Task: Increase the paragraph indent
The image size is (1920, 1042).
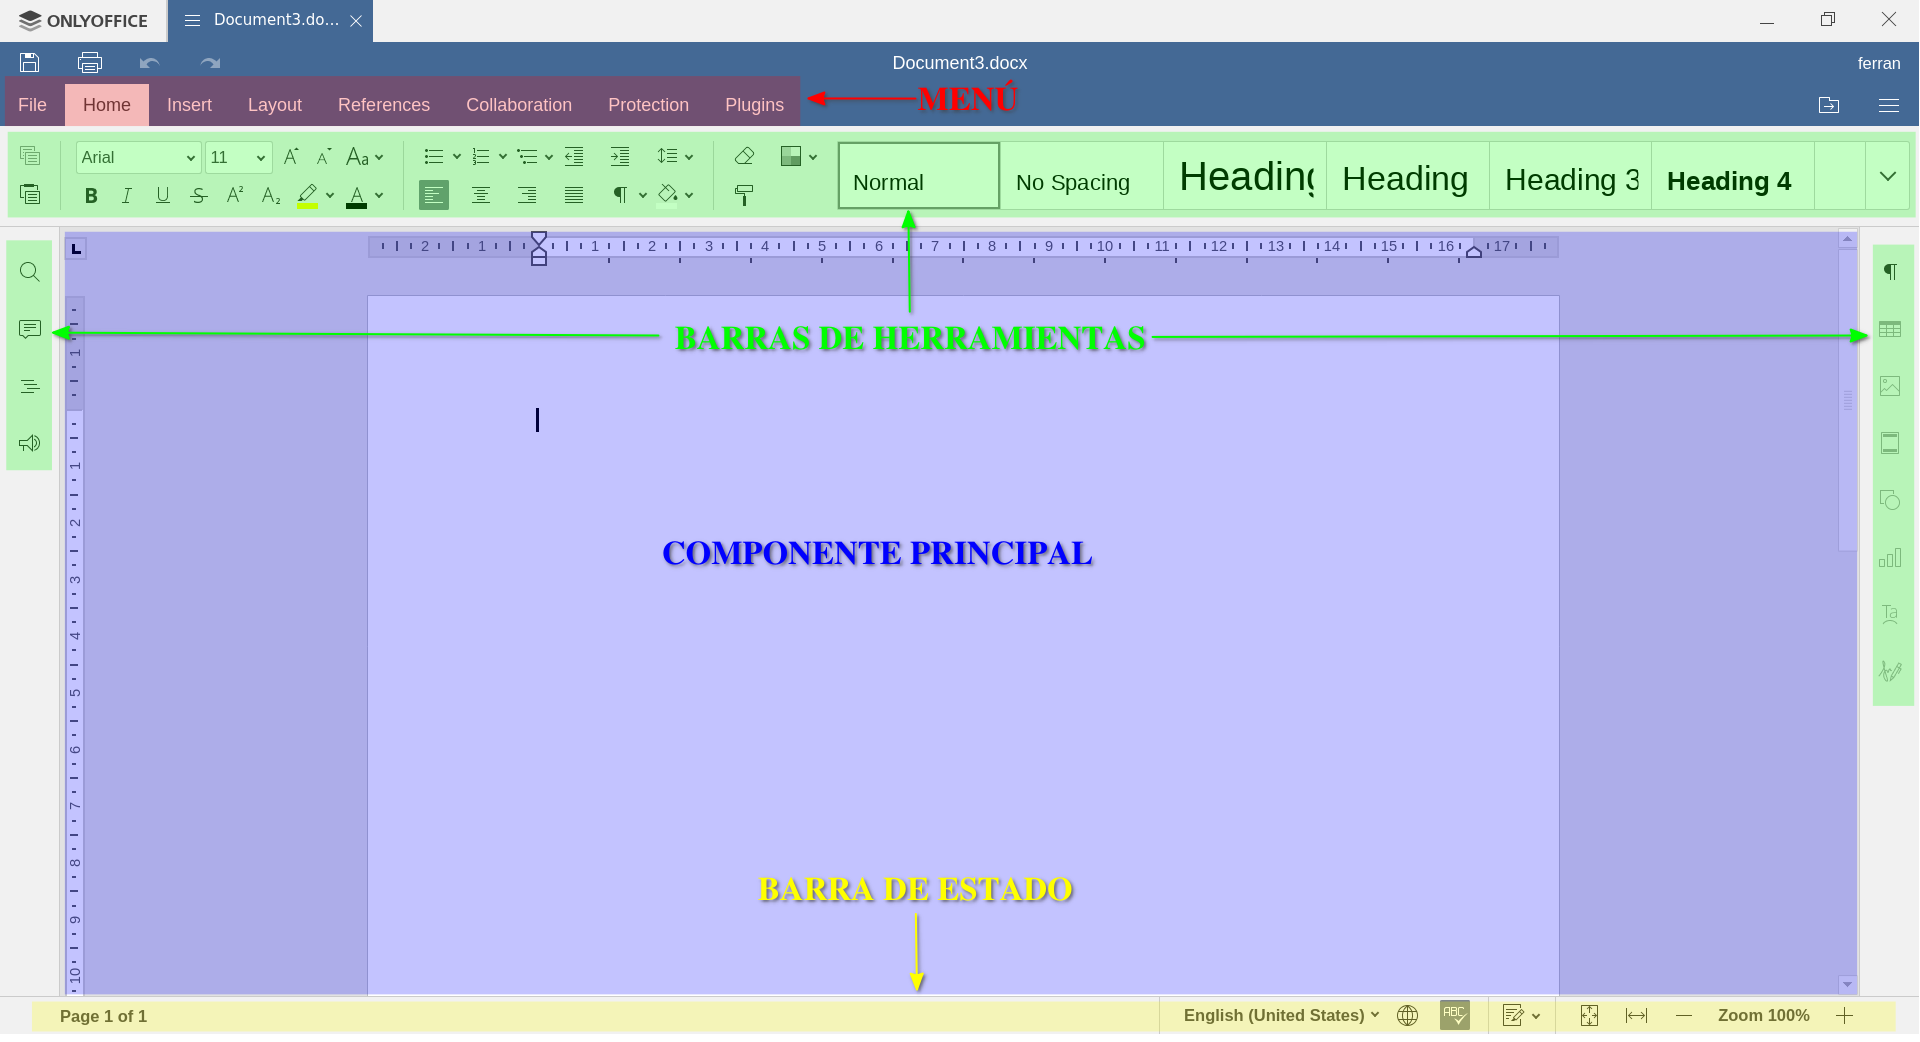Action: click(x=620, y=156)
